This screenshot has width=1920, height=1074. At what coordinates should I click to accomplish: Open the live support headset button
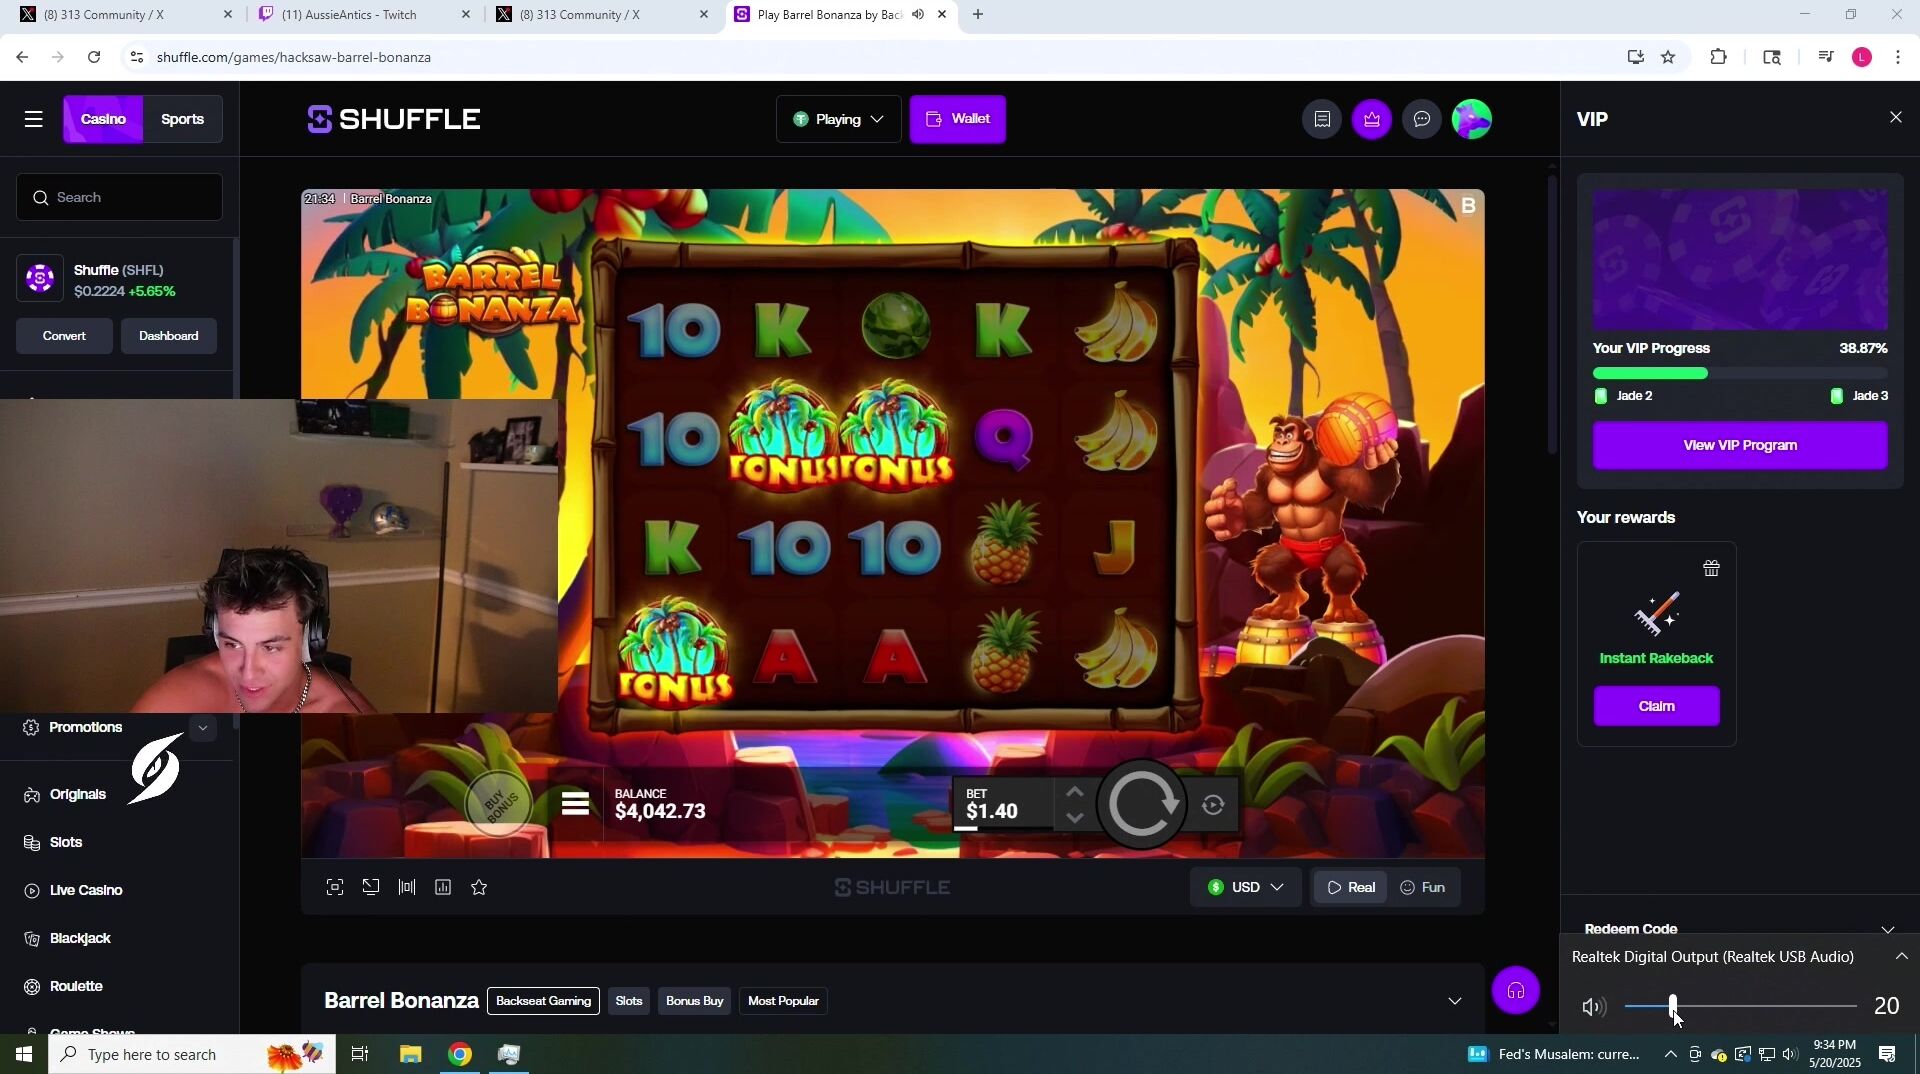point(1515,991)
